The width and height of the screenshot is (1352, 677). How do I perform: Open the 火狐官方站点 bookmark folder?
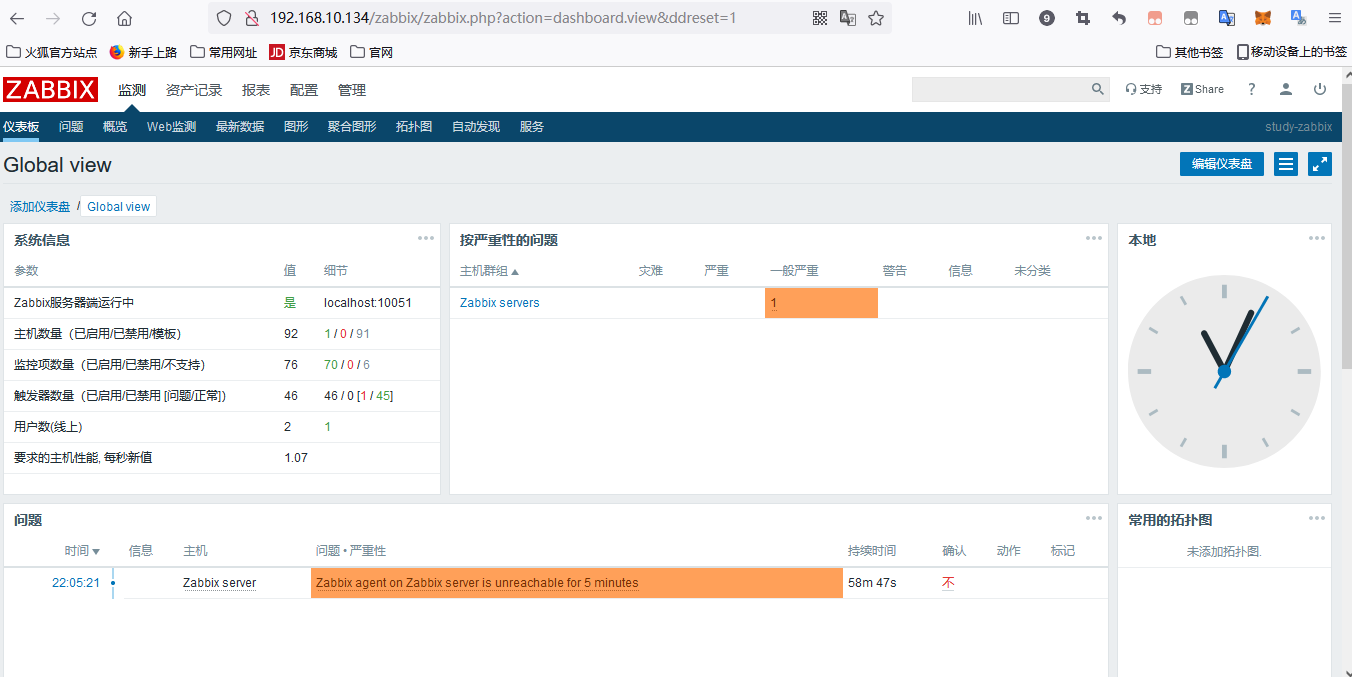pyautogui.click(x=52, y=52)
